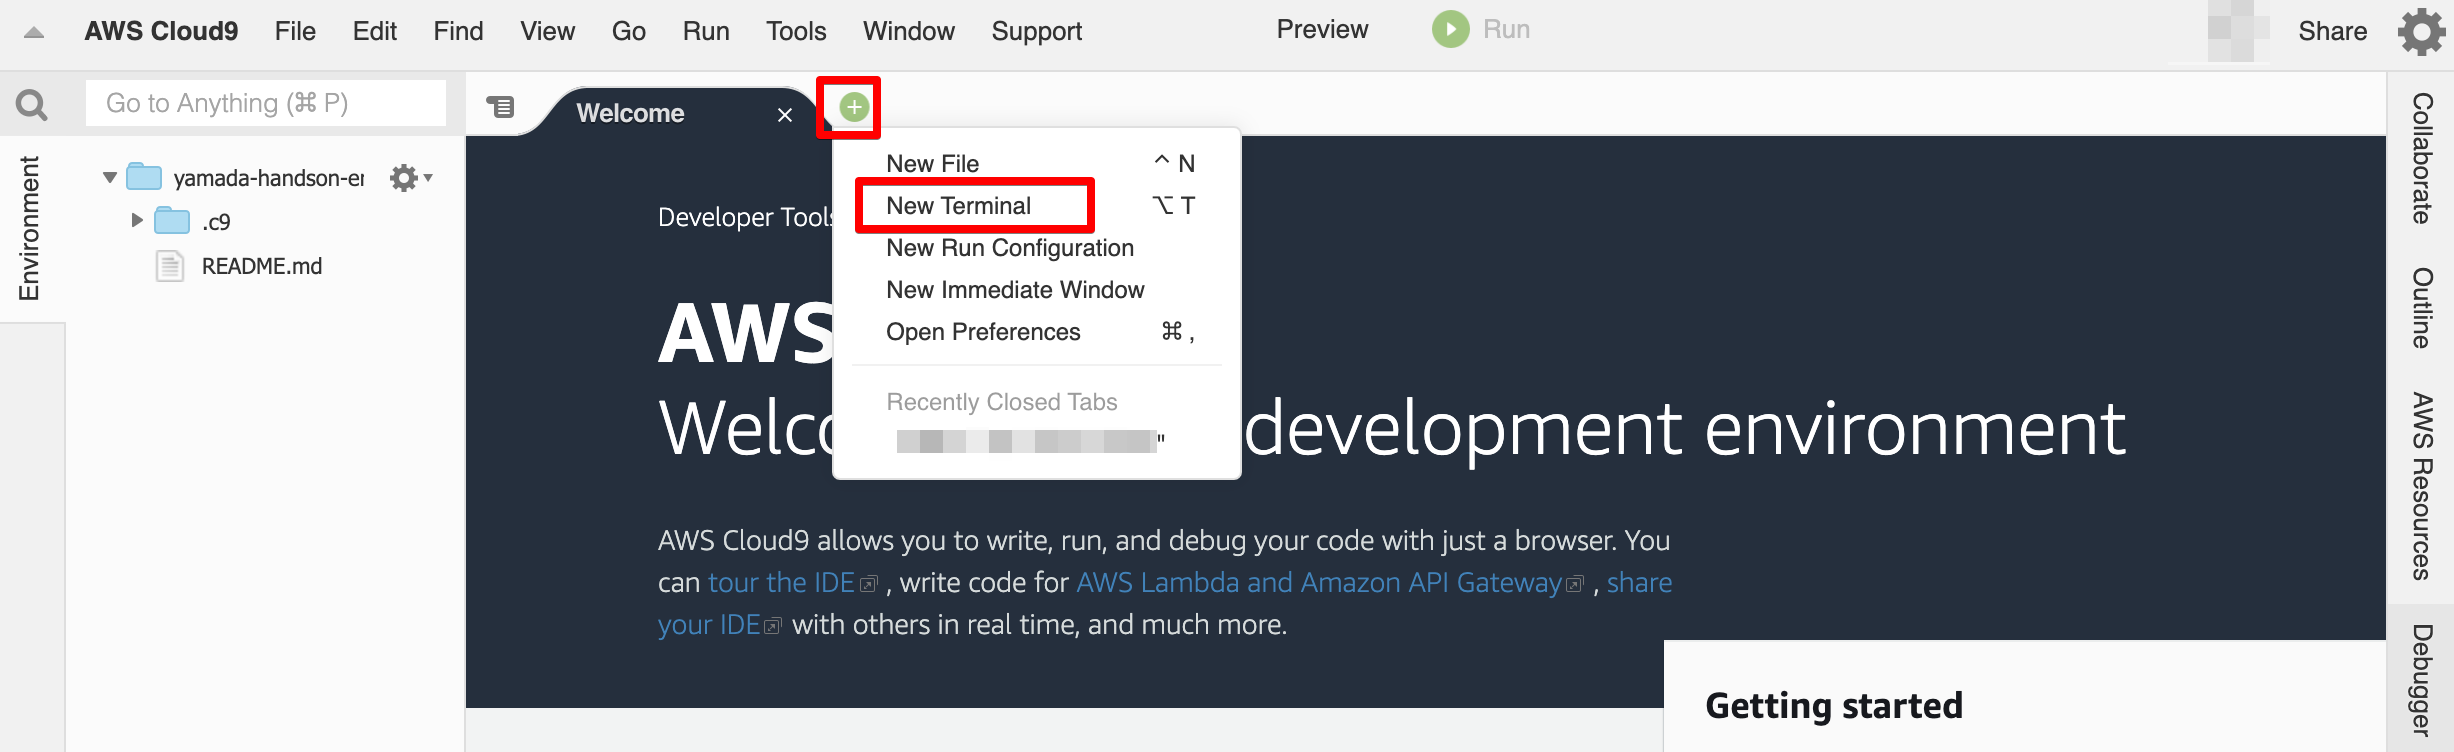Click the Getting started heading
This screenshot has width=2454, height=752.
coord(1834,706)
